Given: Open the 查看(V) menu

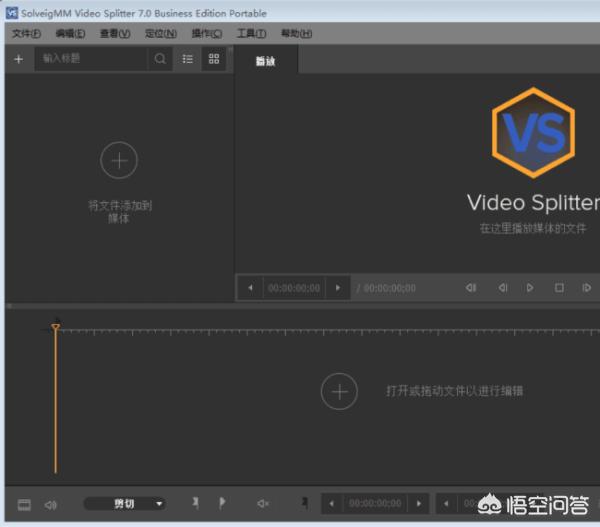Looking at the screenshot, I should click(115, 34).
